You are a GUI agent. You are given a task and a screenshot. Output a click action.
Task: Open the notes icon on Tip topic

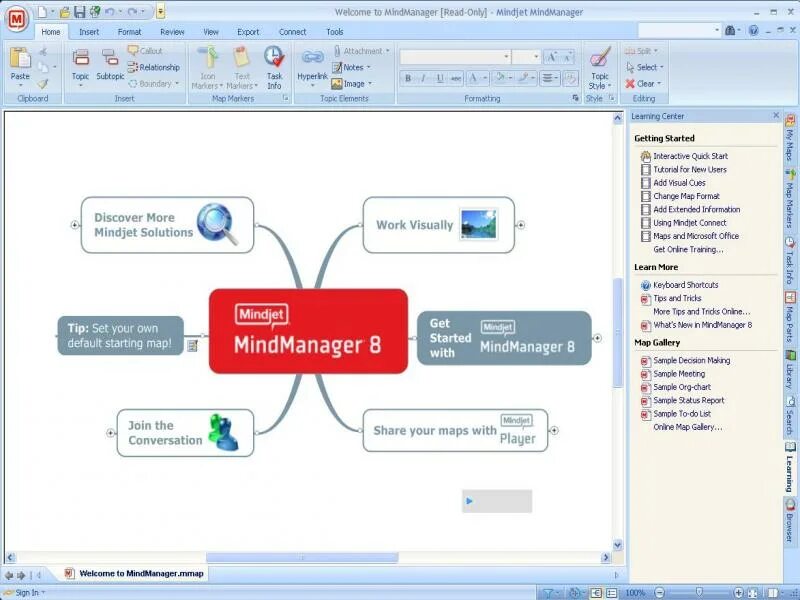coord(192,345)
